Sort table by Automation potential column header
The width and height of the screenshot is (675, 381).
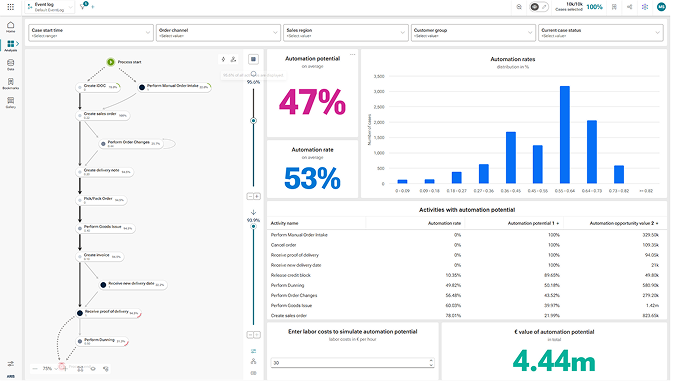[532, 223]
